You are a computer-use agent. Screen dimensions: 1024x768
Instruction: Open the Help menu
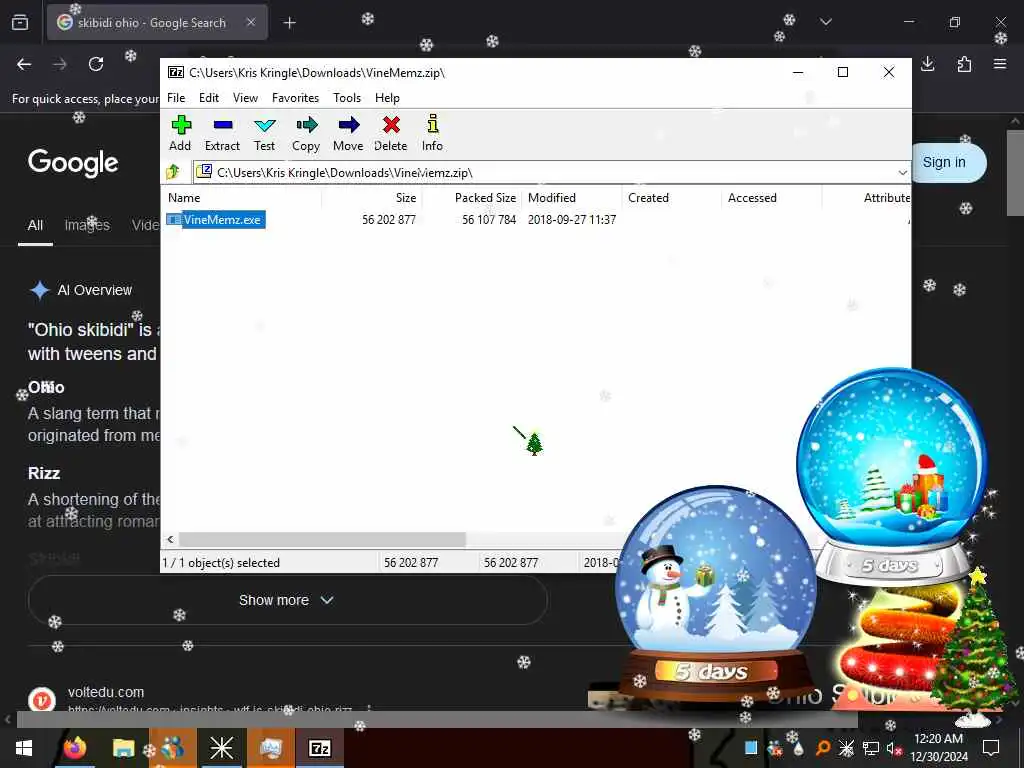point(387,98)
